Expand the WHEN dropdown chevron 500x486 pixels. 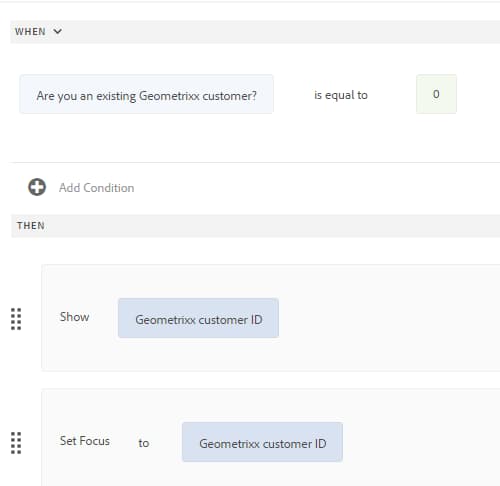click(57, 31)
